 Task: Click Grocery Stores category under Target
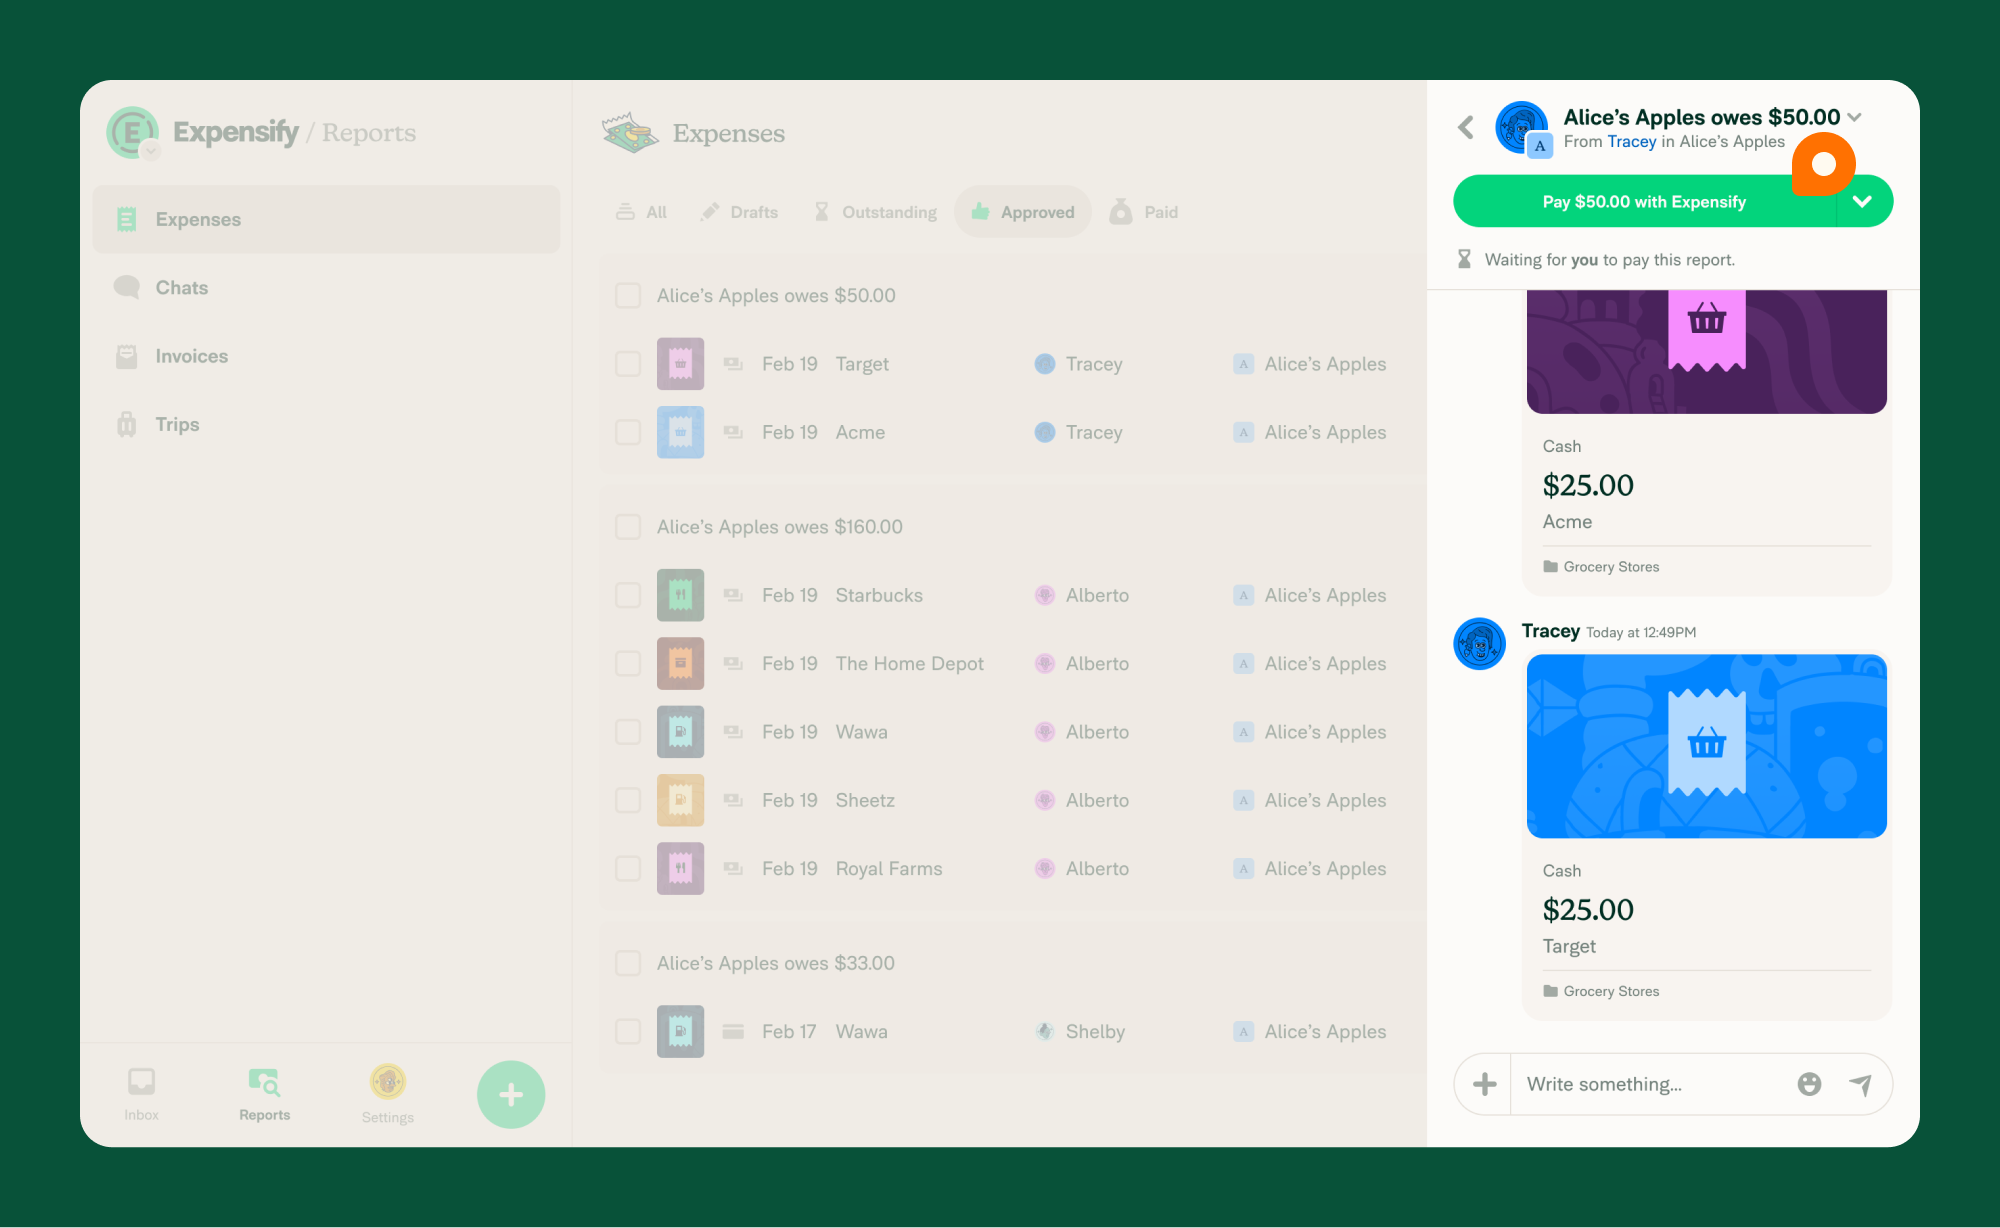click(1601, 991)
